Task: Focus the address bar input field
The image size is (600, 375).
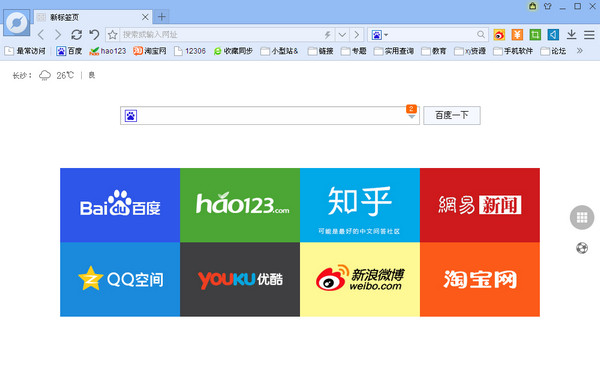Action: click(x=222, y=35)
